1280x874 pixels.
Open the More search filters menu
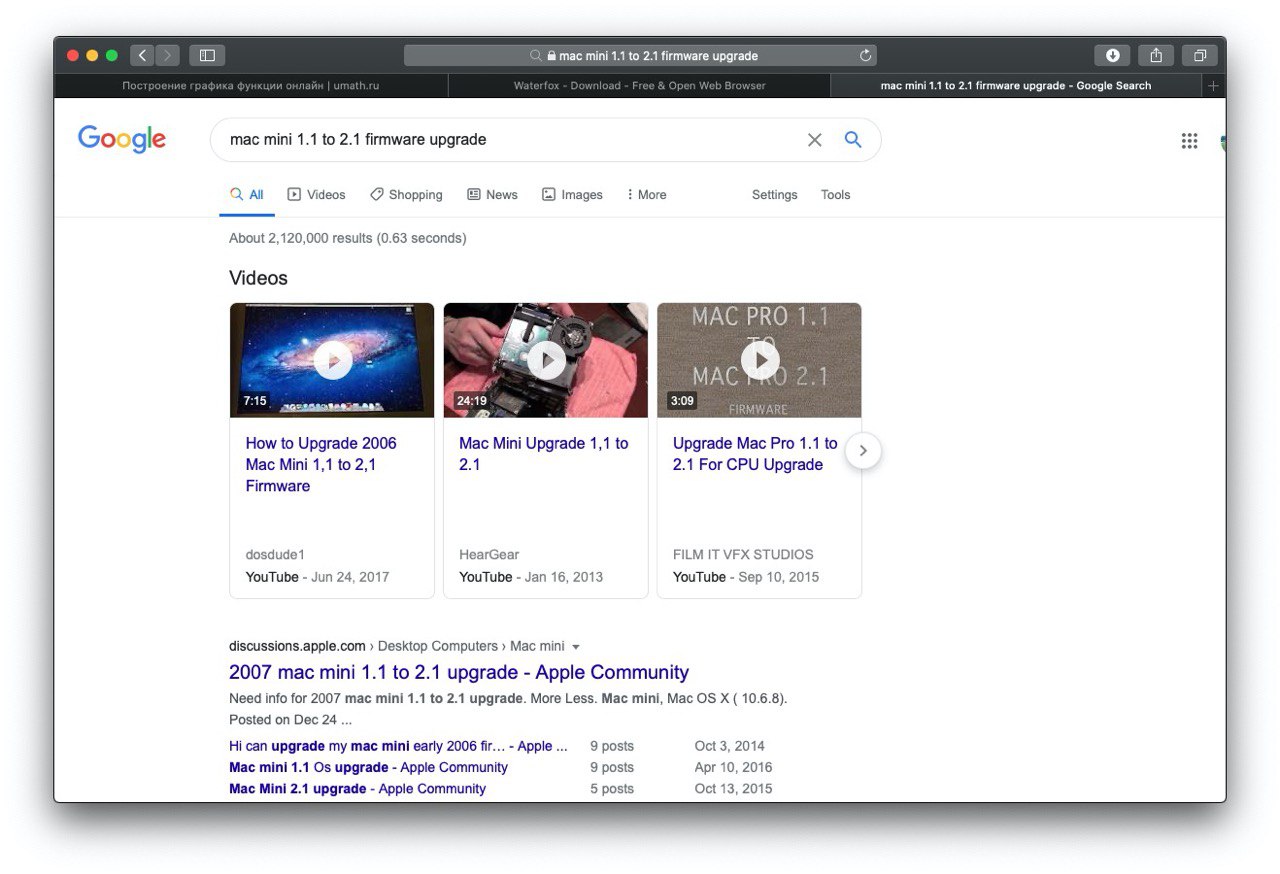646,195
